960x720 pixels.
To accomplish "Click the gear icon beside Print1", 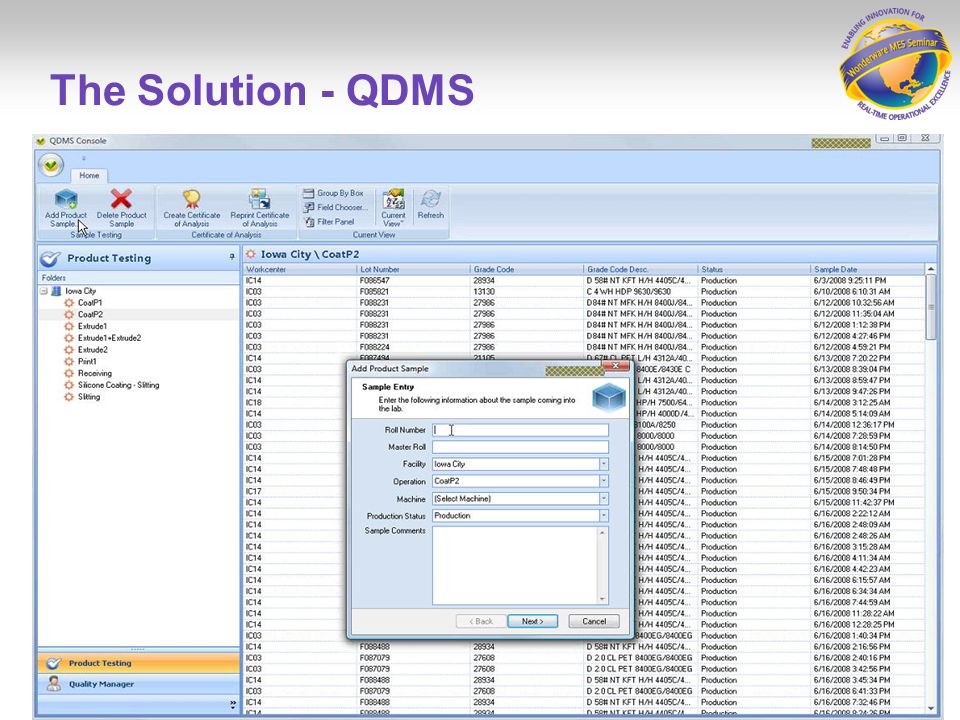I will coord(69,361).
